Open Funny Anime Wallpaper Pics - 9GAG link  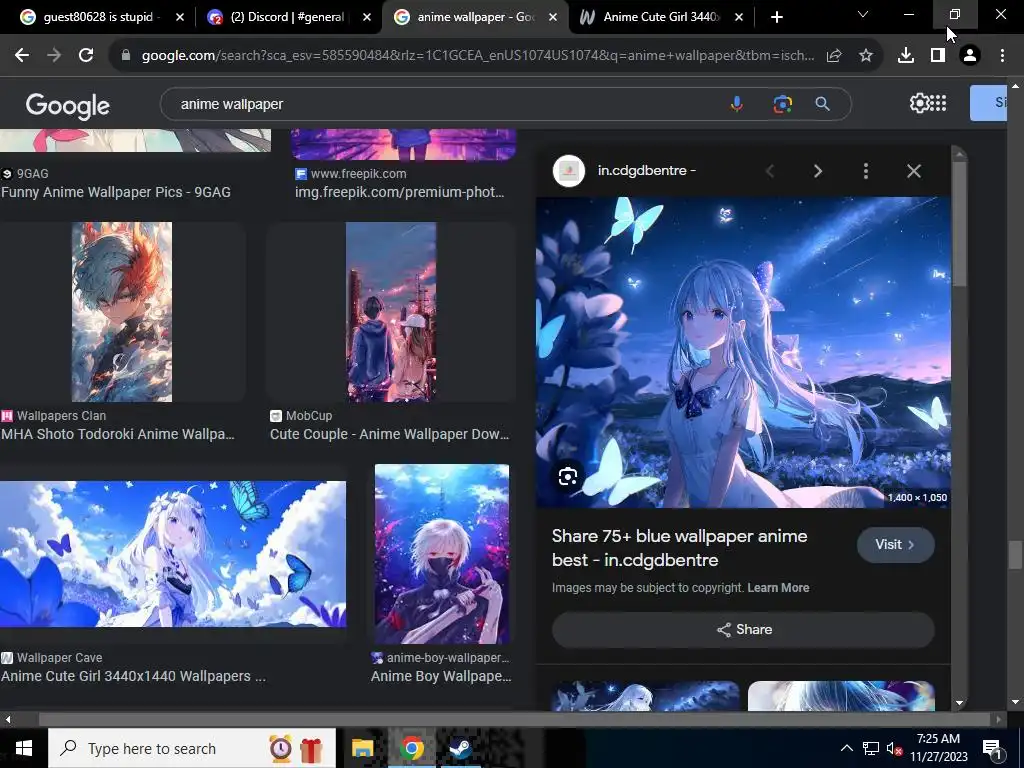[x=116, y=192]
